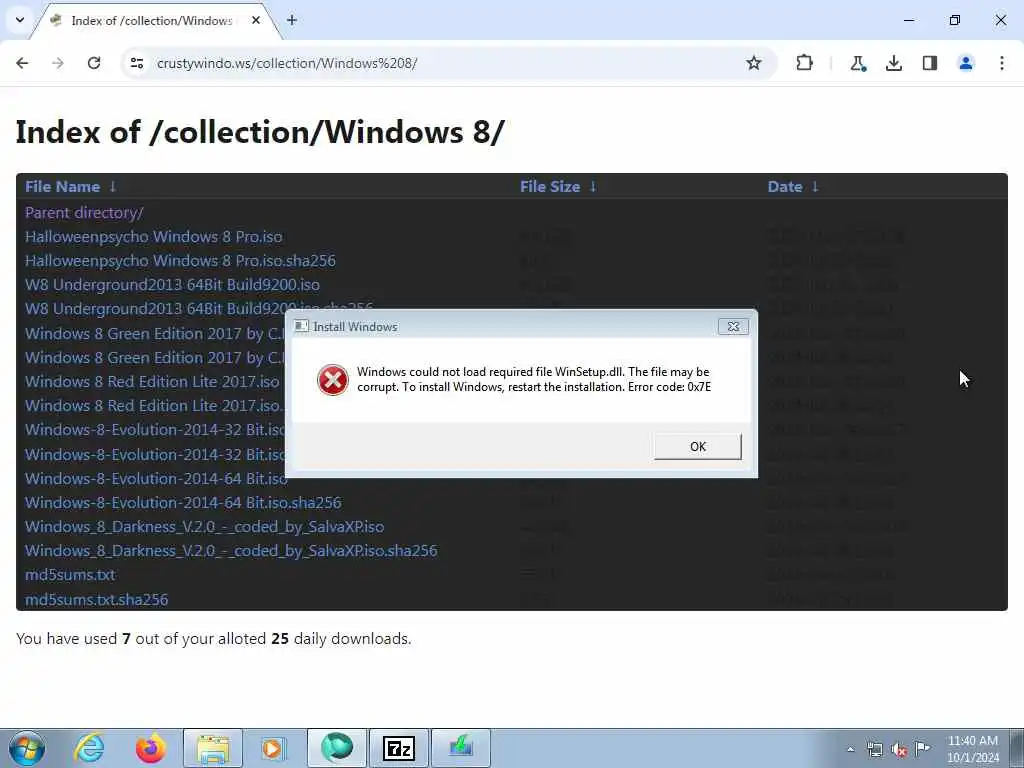Click the browser forward arrow
Viewport: 1024px width, 768px height.
(x=58, y=63)
